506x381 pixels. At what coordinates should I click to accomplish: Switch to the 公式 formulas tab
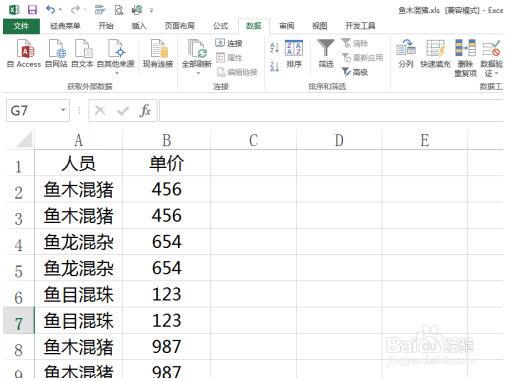[220, 26]
